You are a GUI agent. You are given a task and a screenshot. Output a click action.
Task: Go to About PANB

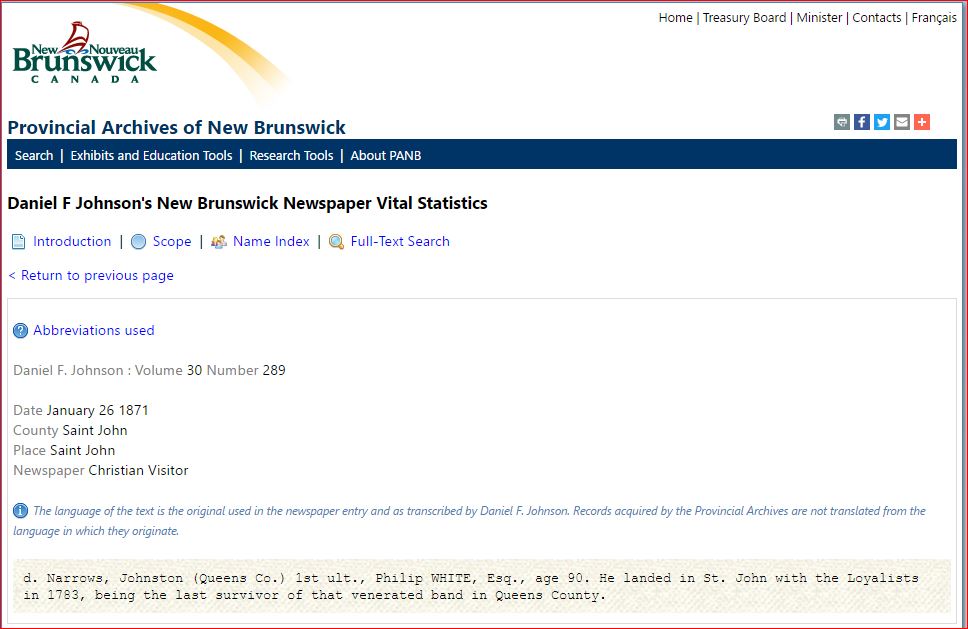pos(386,155)
